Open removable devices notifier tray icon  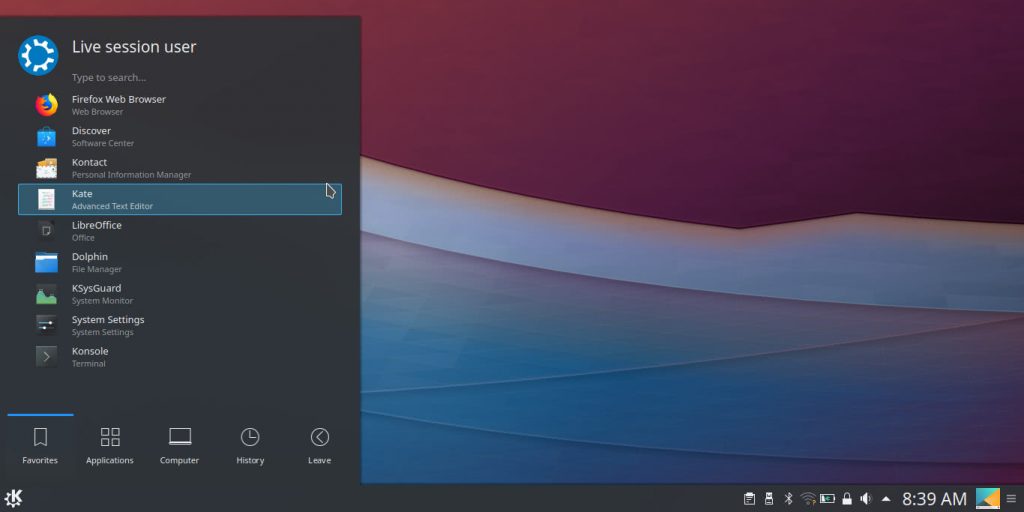[769, 499]
